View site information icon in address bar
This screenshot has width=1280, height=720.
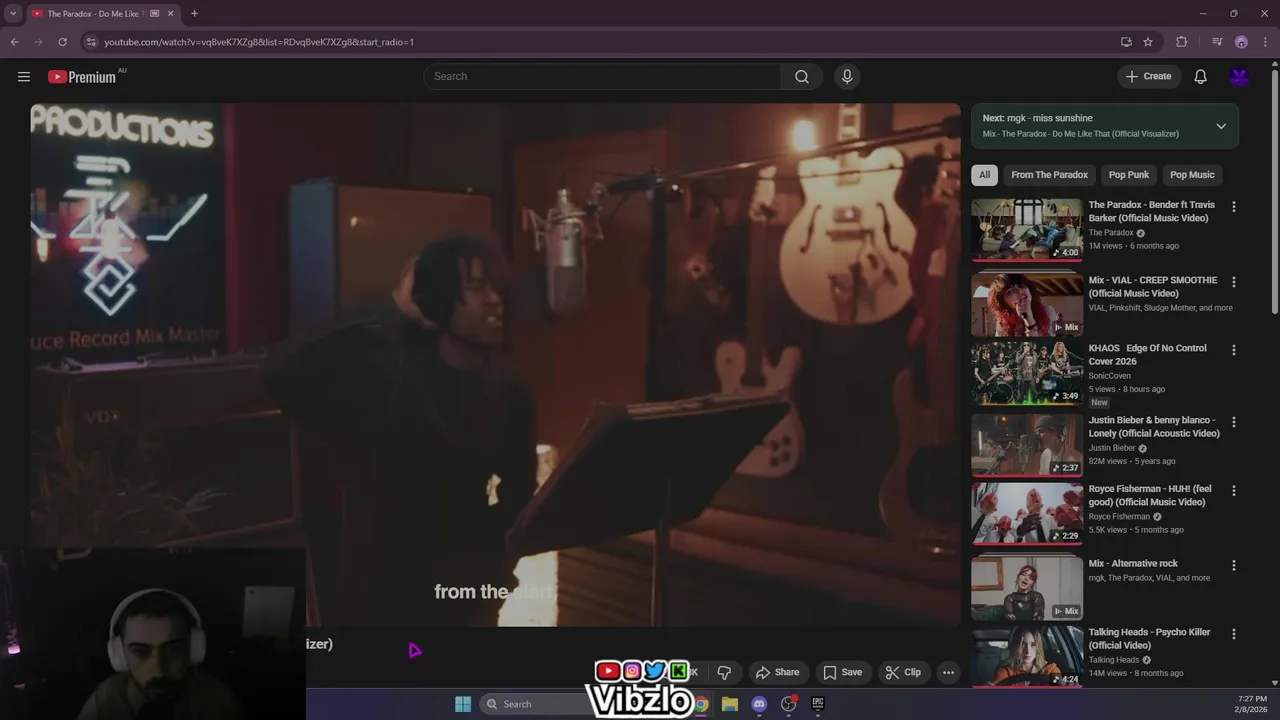[x=91, y=42]
